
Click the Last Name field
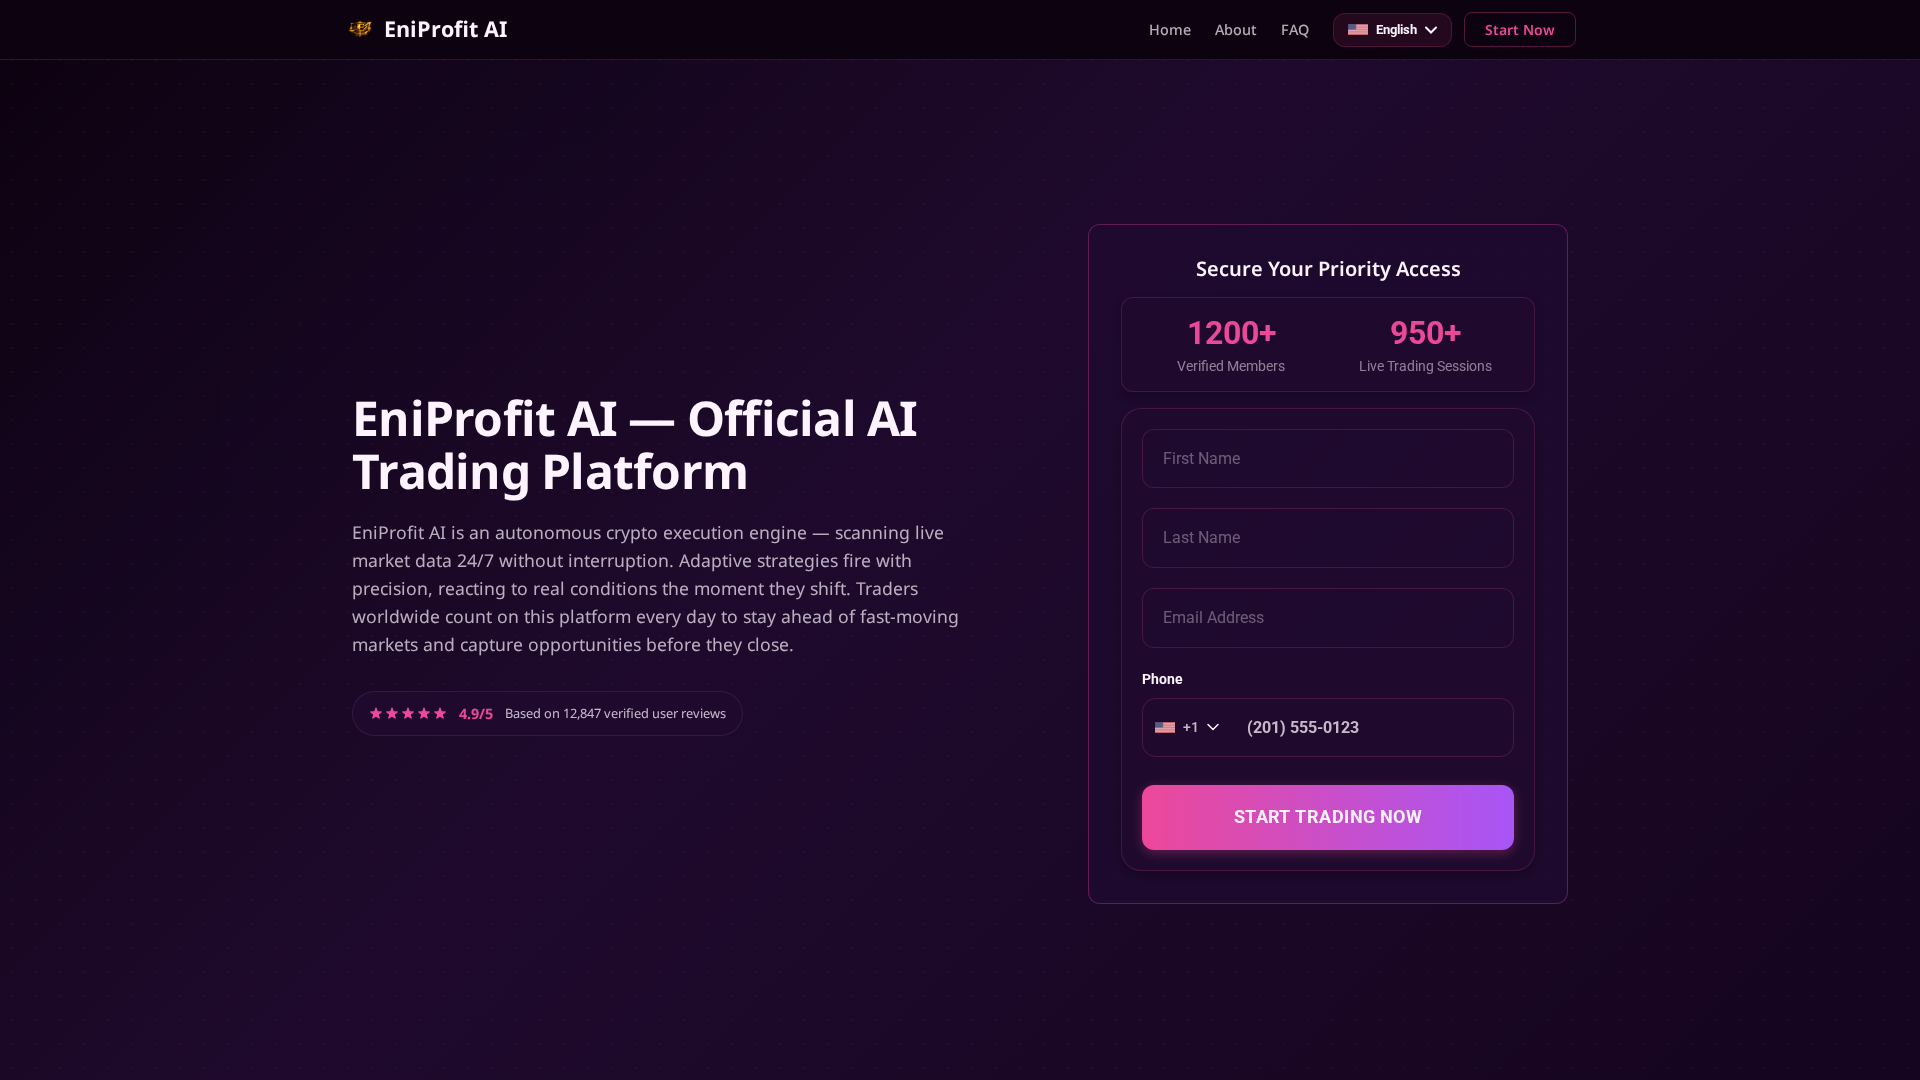pos(1327,537)
